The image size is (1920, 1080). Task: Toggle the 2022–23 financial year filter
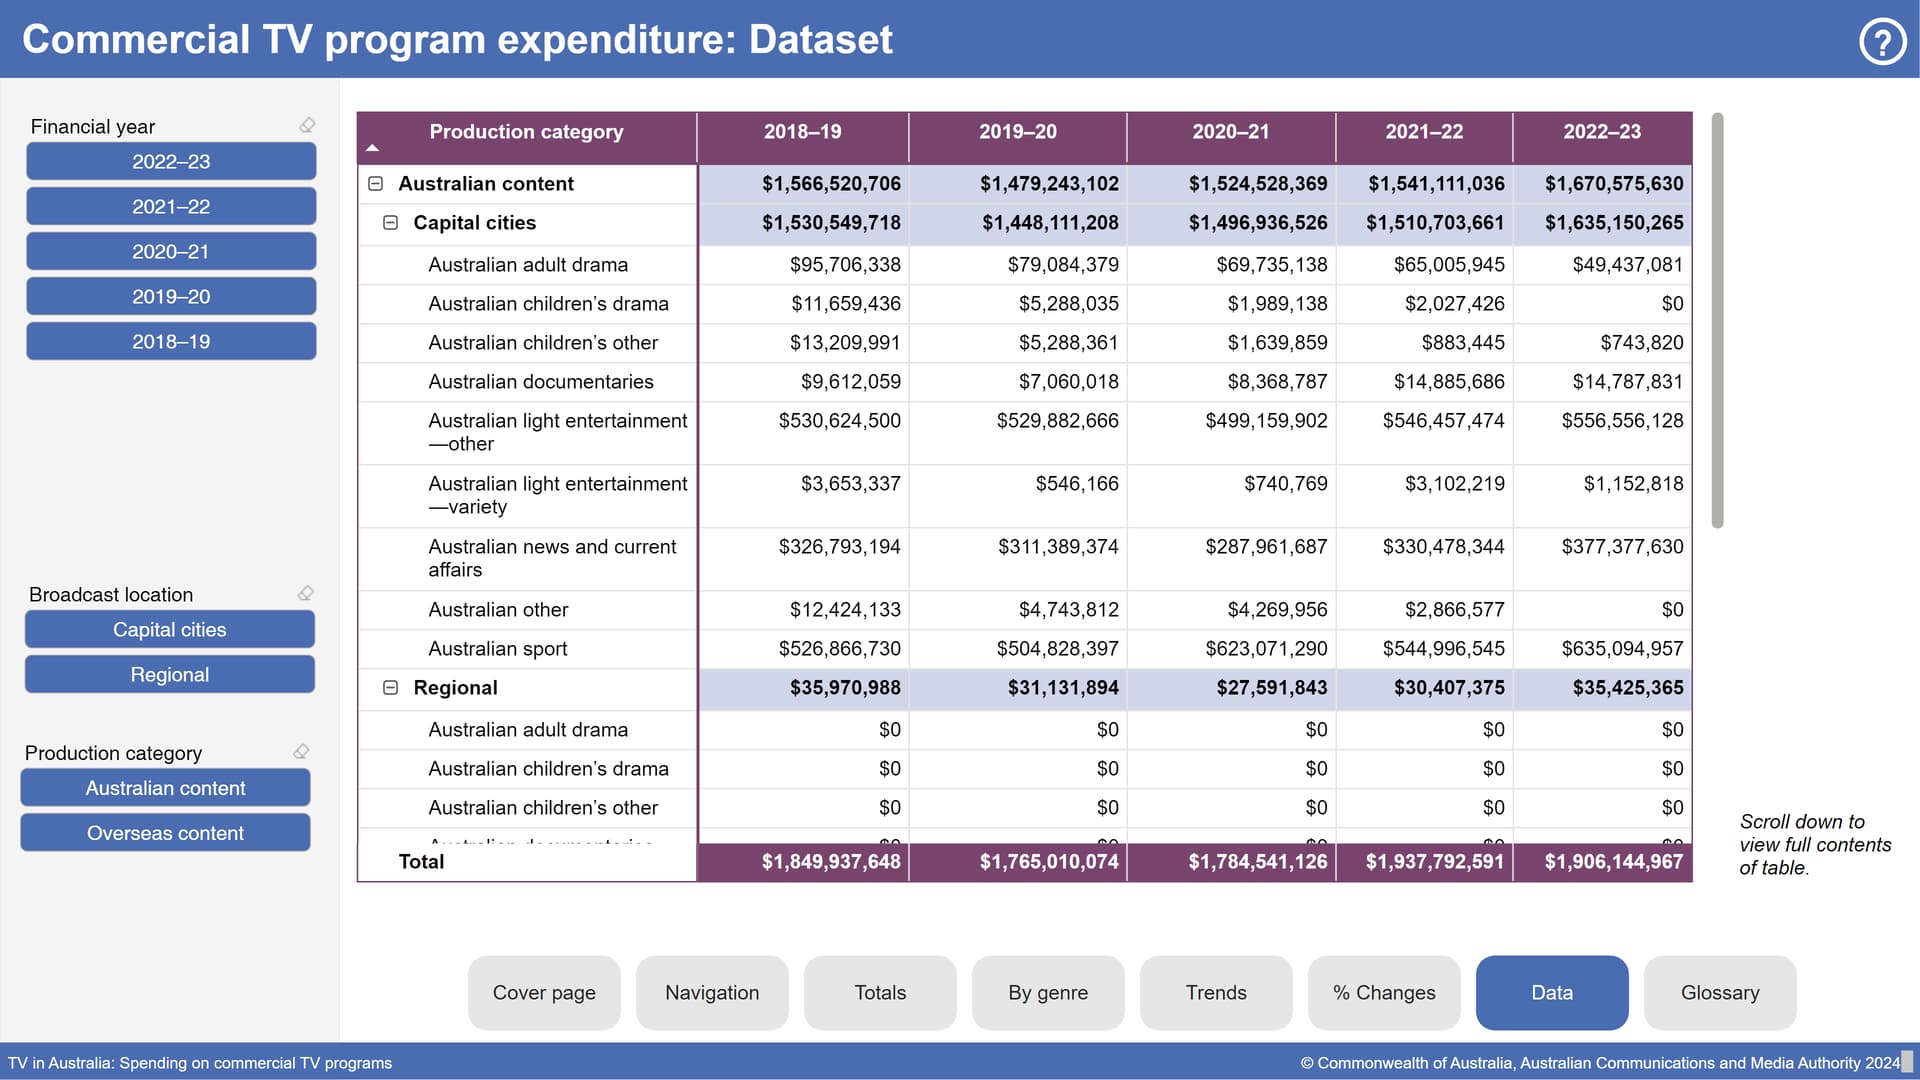pos(171,162)
